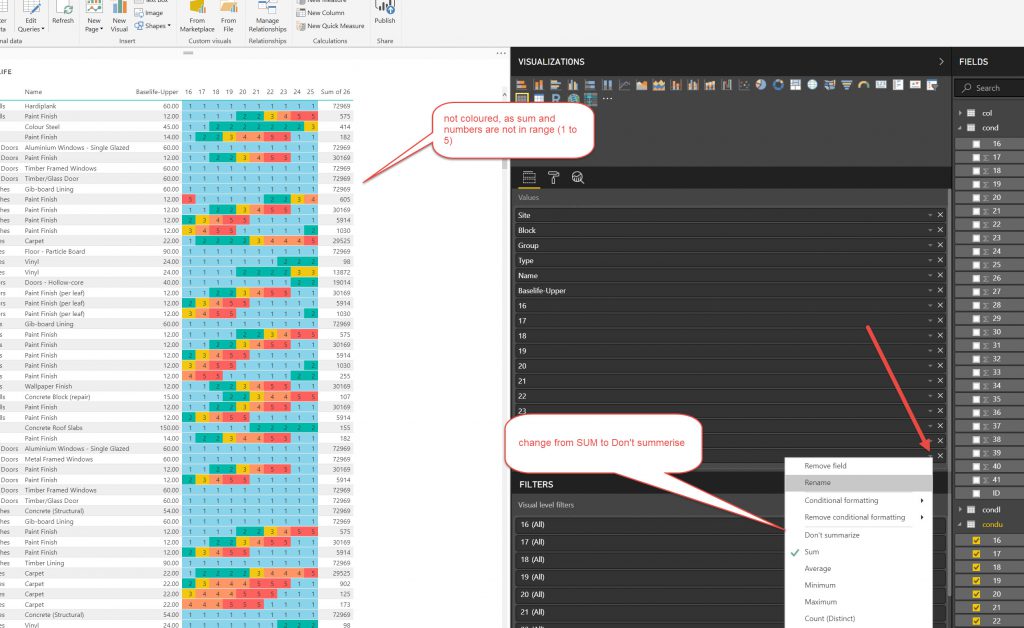
Task: Remove the Site field with its X
Action: point(940,215)
